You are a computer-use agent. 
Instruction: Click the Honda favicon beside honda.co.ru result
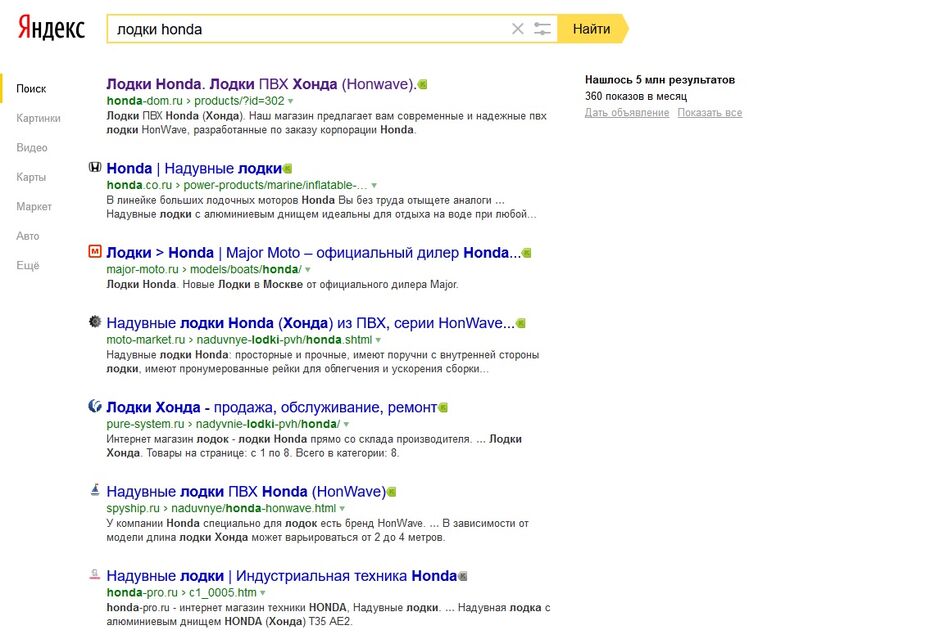[x=95, y=167]
